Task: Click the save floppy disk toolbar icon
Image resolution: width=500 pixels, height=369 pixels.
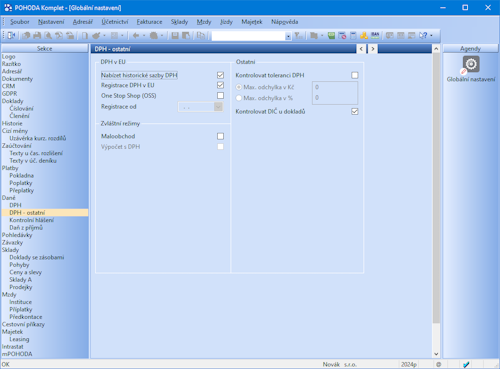Action: [x=175, y=35]
